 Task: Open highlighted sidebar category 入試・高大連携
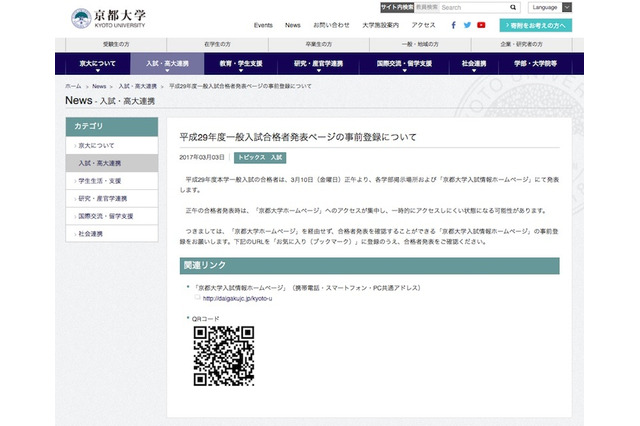pyautogui.click(x=112, y=163)
